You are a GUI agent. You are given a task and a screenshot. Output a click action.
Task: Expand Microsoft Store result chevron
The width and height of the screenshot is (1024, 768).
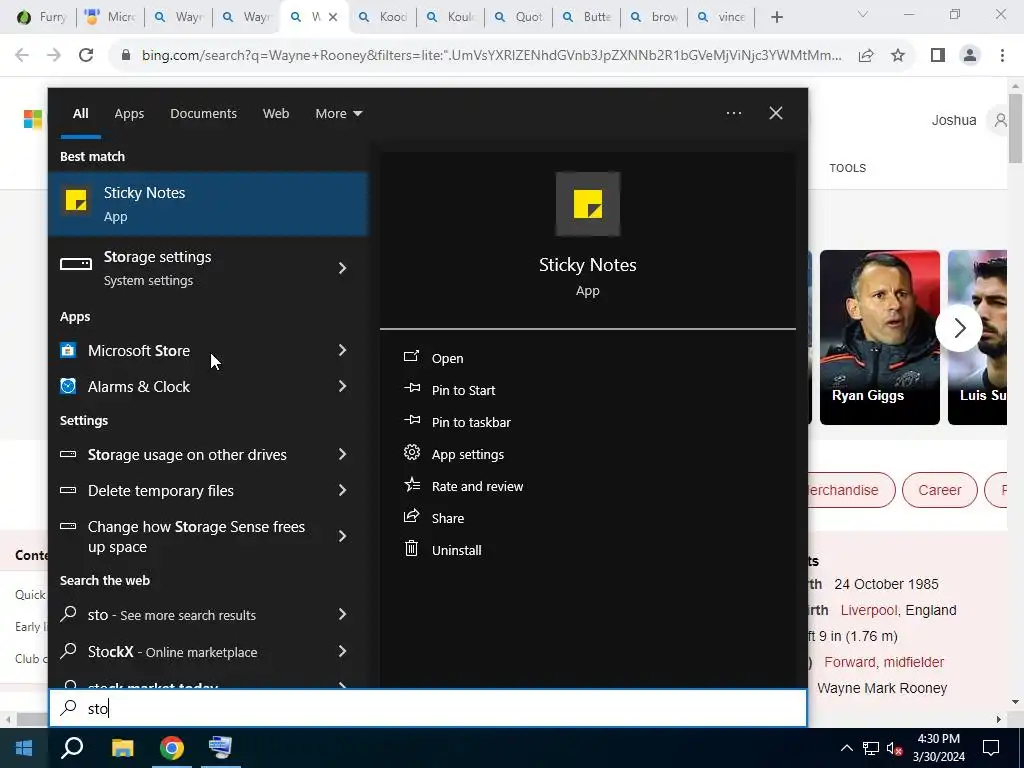[x=342, y=351]
